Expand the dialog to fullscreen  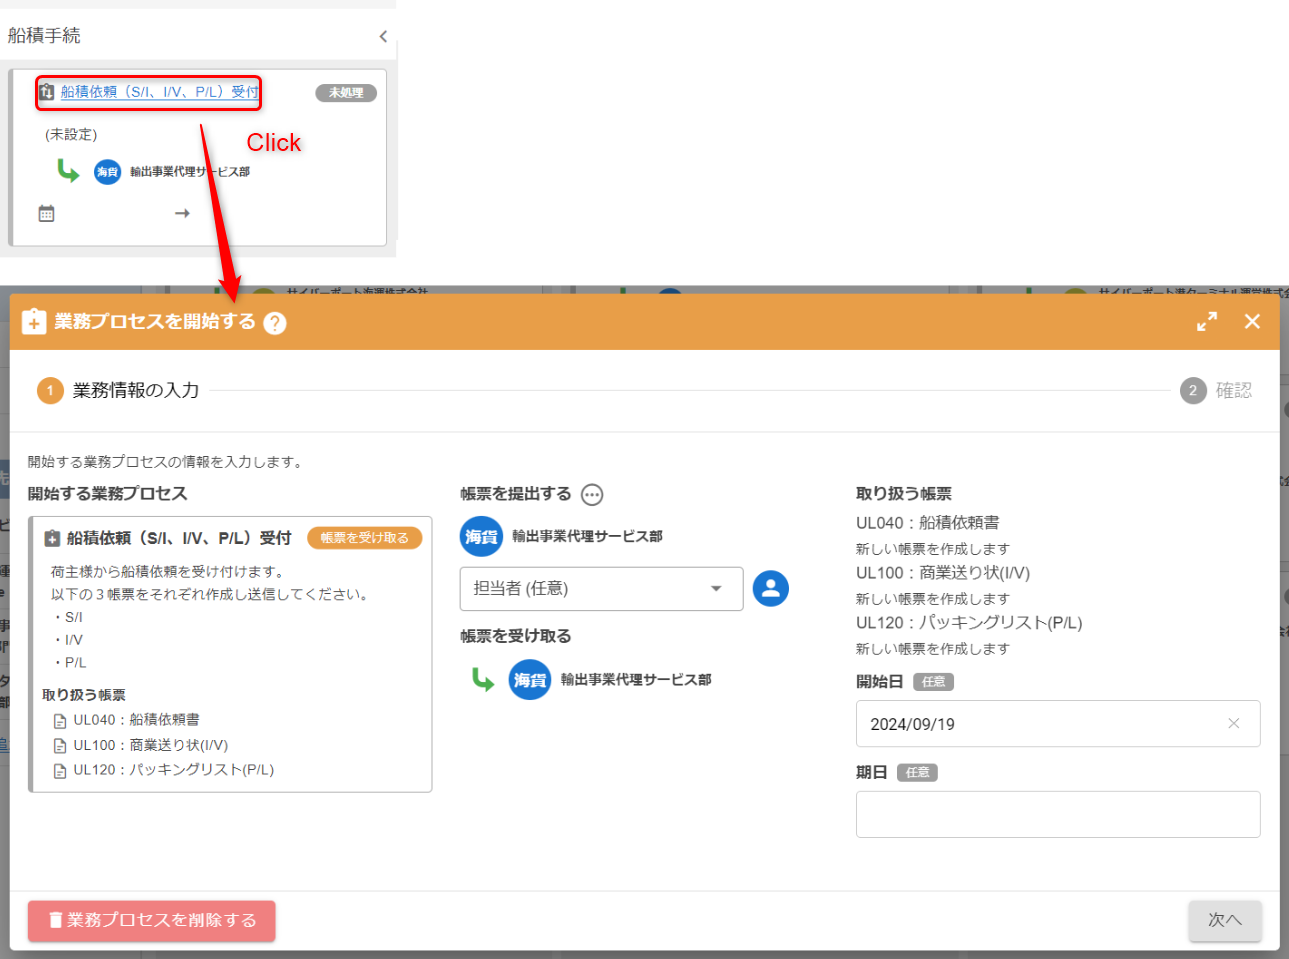[1207, 322]
